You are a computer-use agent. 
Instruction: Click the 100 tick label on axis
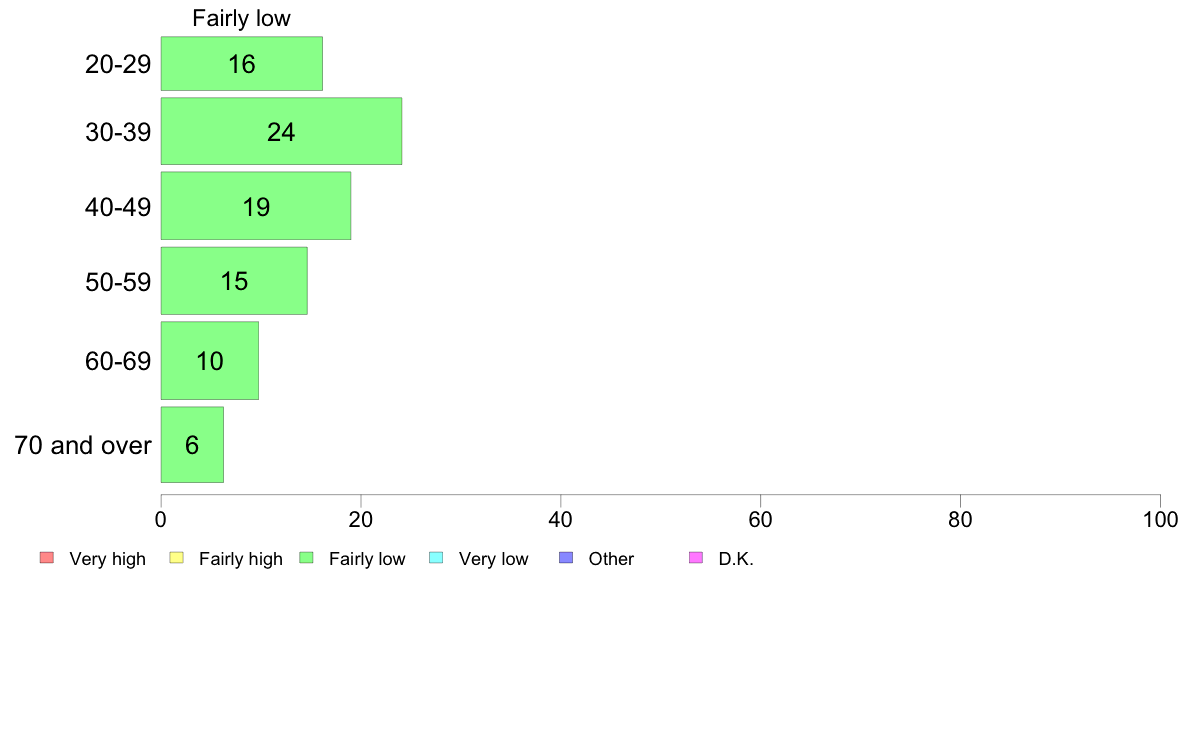click(x=1160, y=519)
